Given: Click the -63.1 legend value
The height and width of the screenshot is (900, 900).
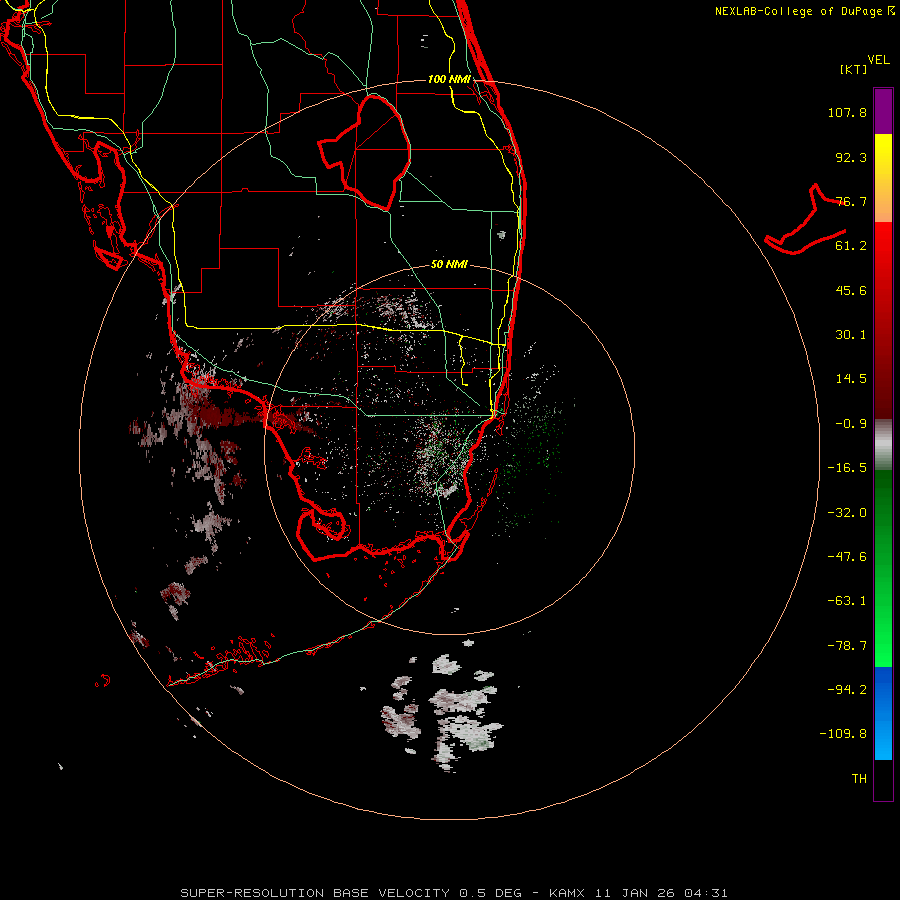Looking at the screenshot, I should click(x=847, y=601).
